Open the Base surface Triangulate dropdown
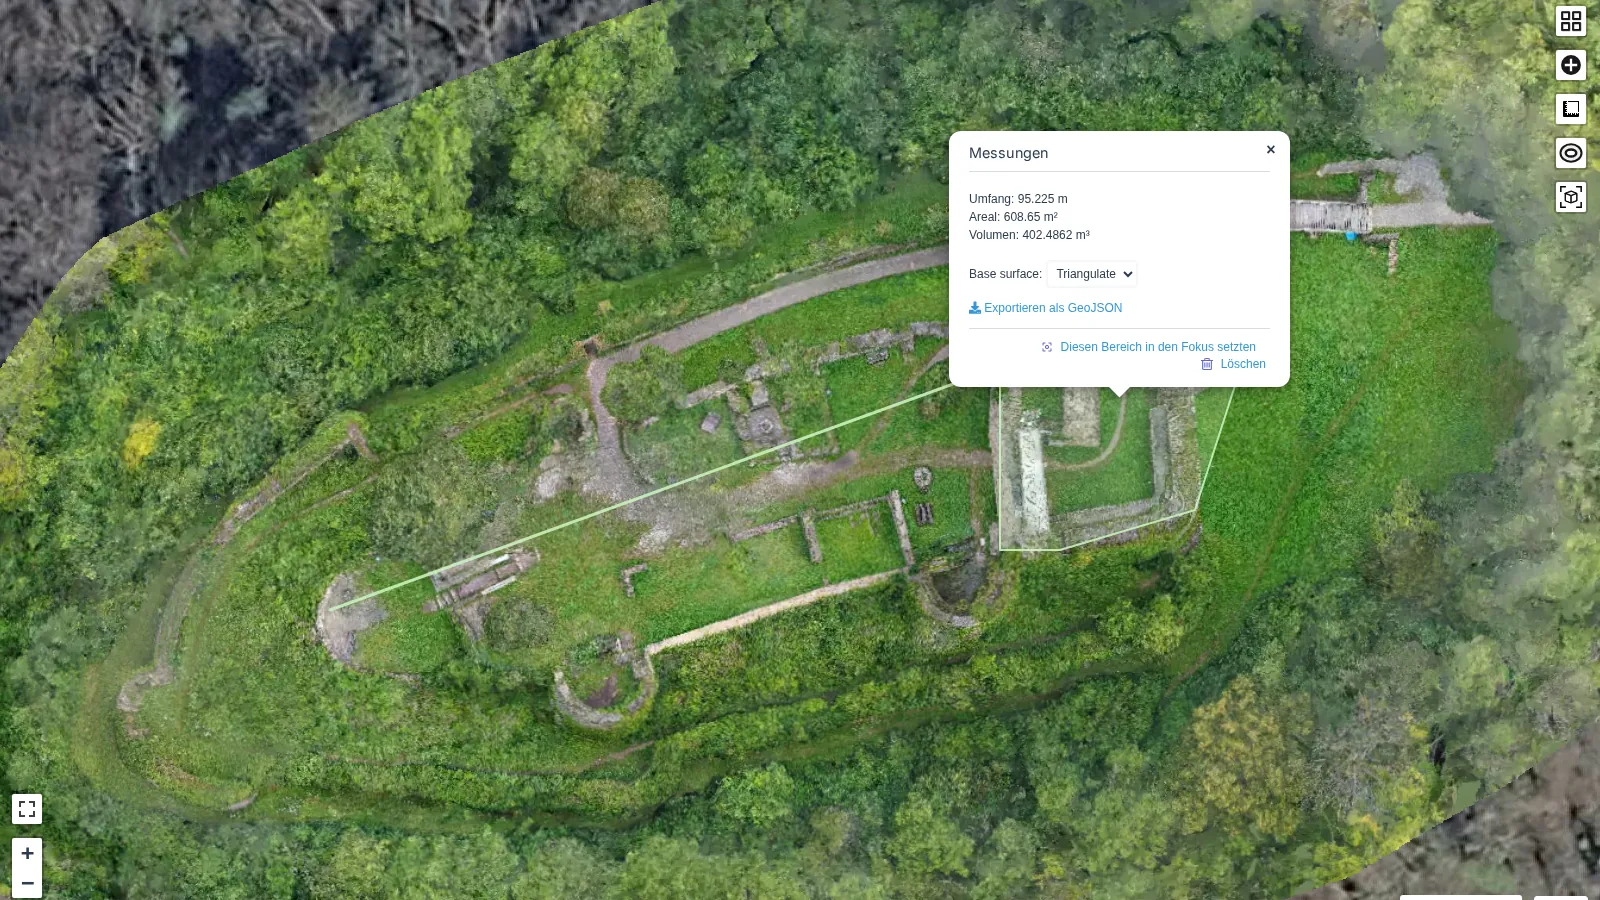The width and height of the screenshot is (1600, 900). pyautogui.click(x=1092, y=274)
